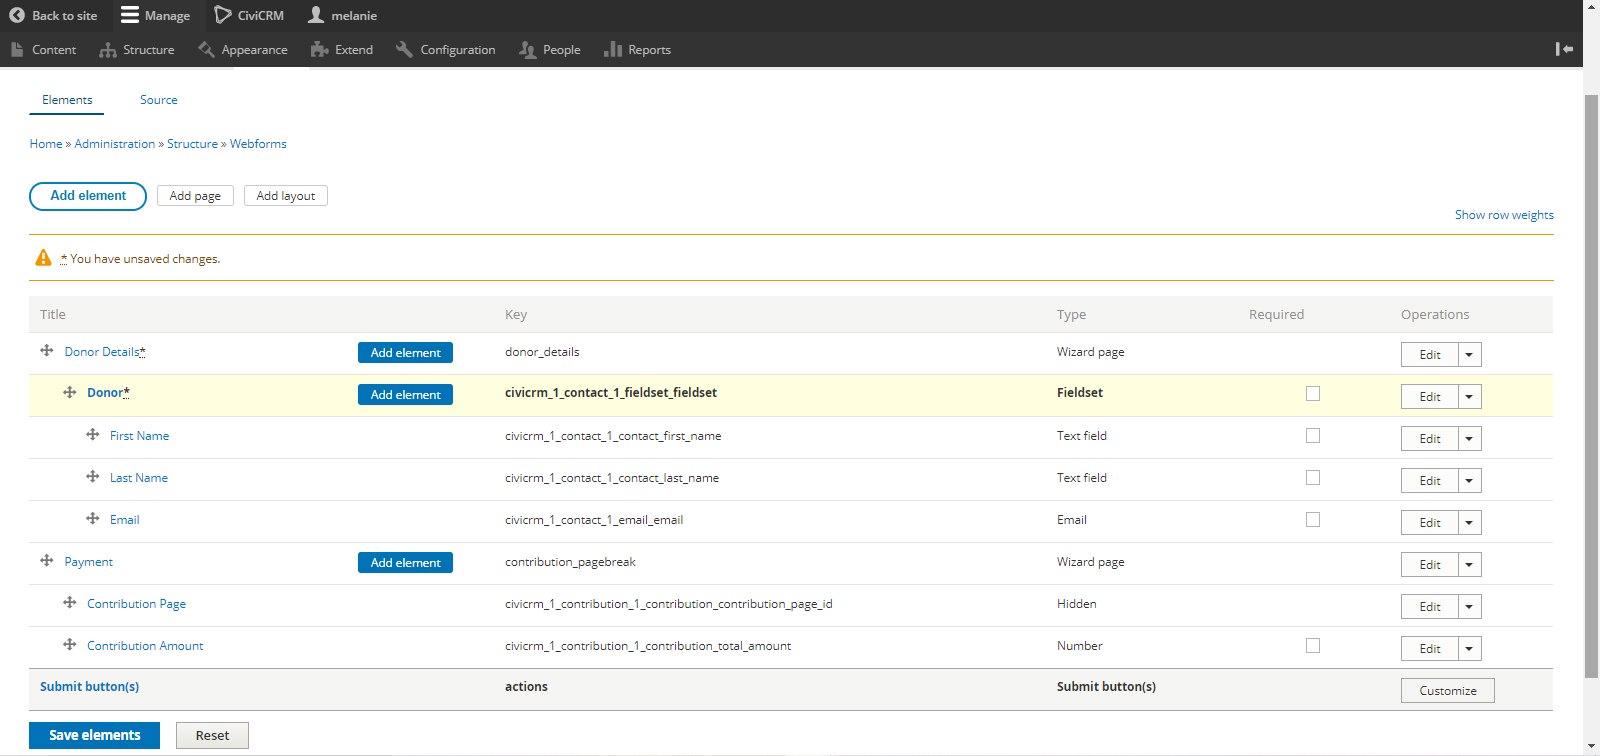Open operations dropdown arrow for Payment
This screenshot has height=756, width=1600.
tap(1469, 565)
